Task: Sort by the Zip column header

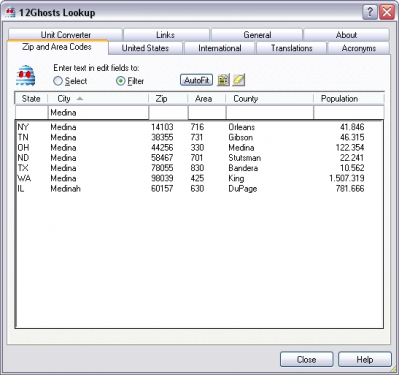Action: pos(168,99)
